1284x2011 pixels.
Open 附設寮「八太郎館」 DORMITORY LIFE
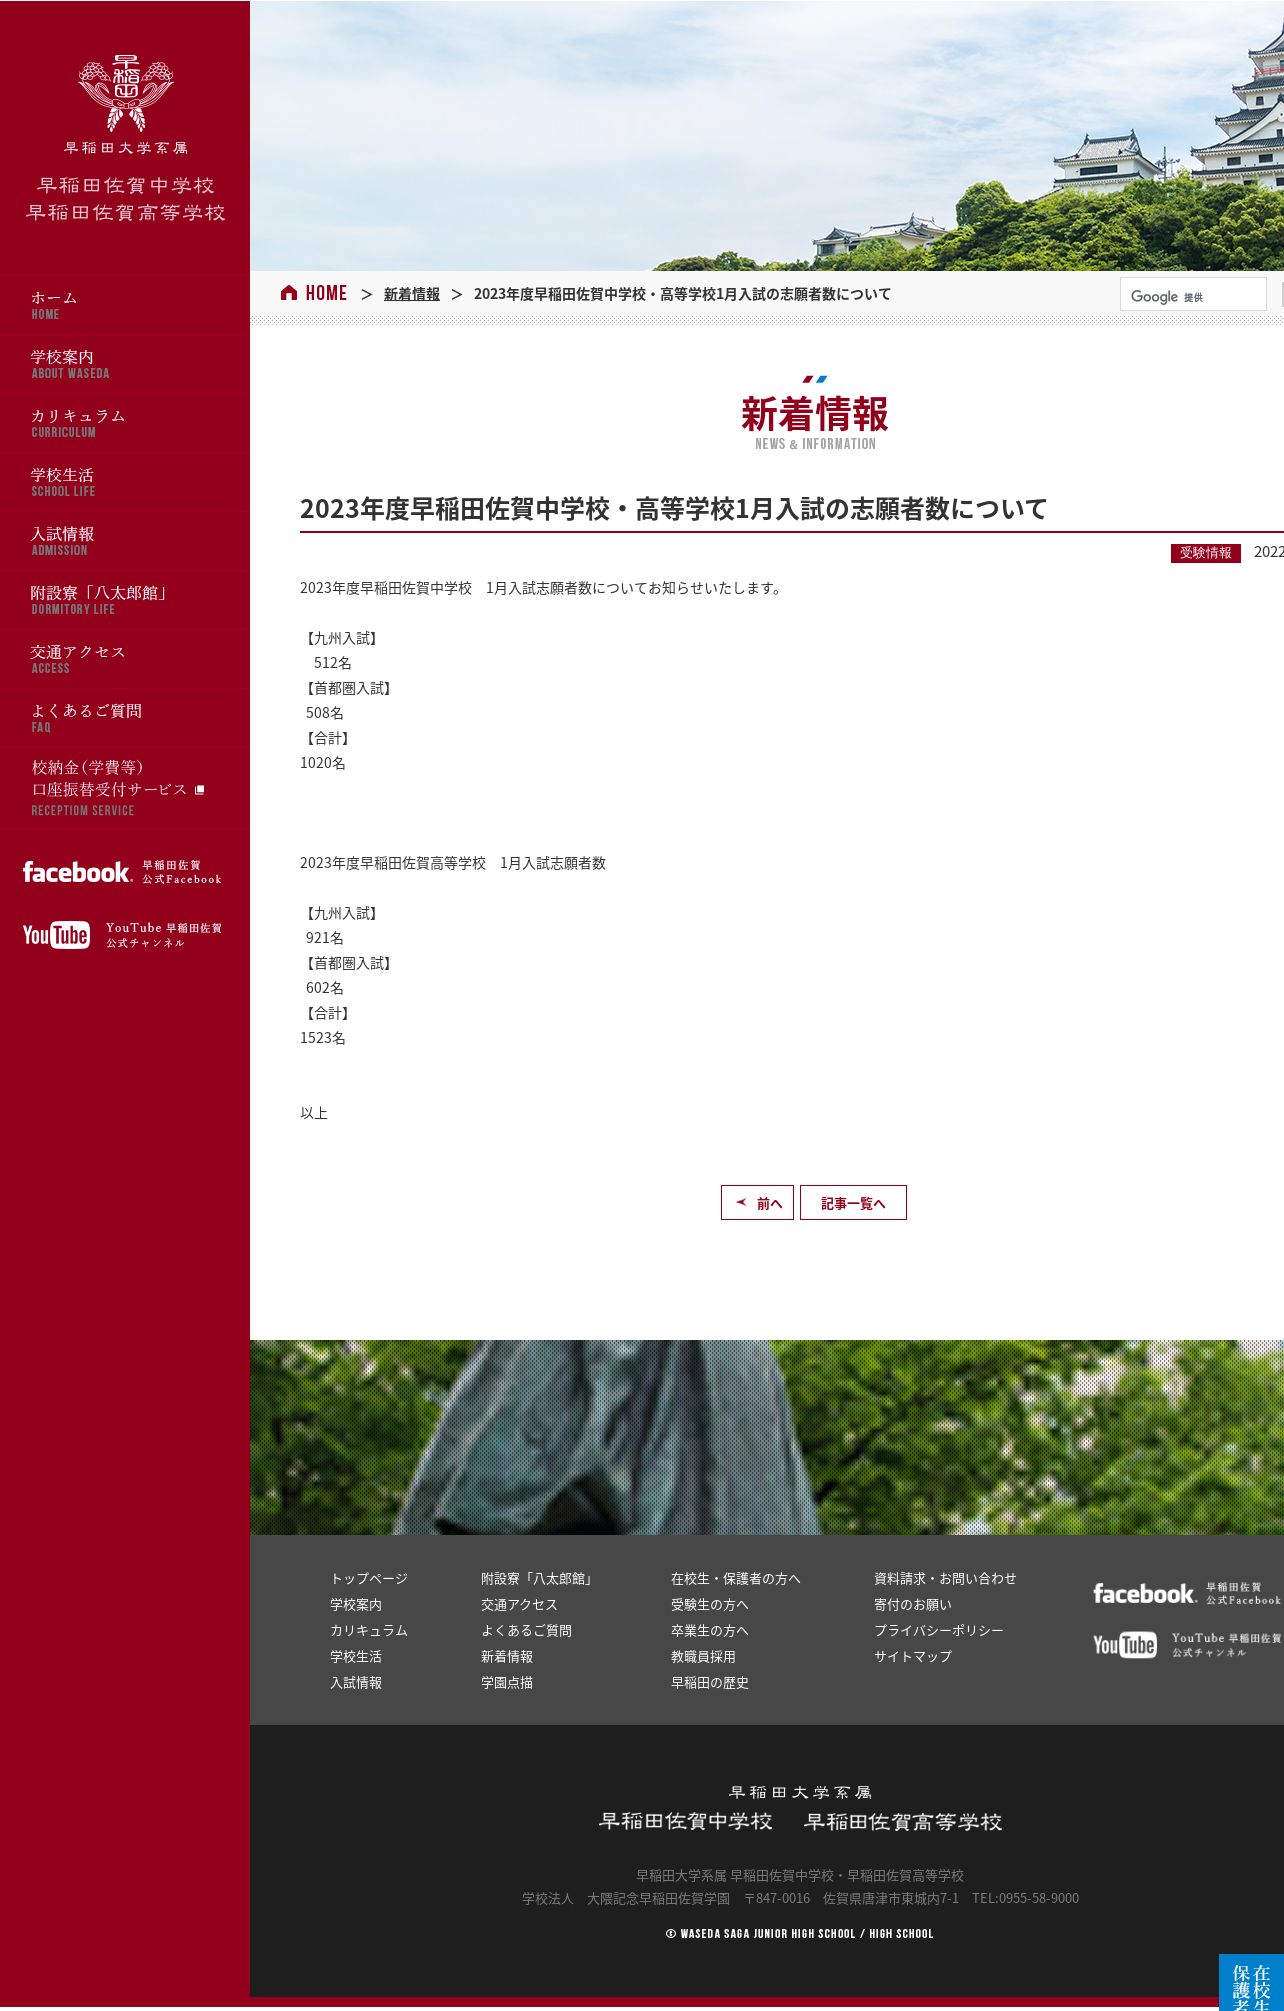pyautogui.click(x=125, y=600)
